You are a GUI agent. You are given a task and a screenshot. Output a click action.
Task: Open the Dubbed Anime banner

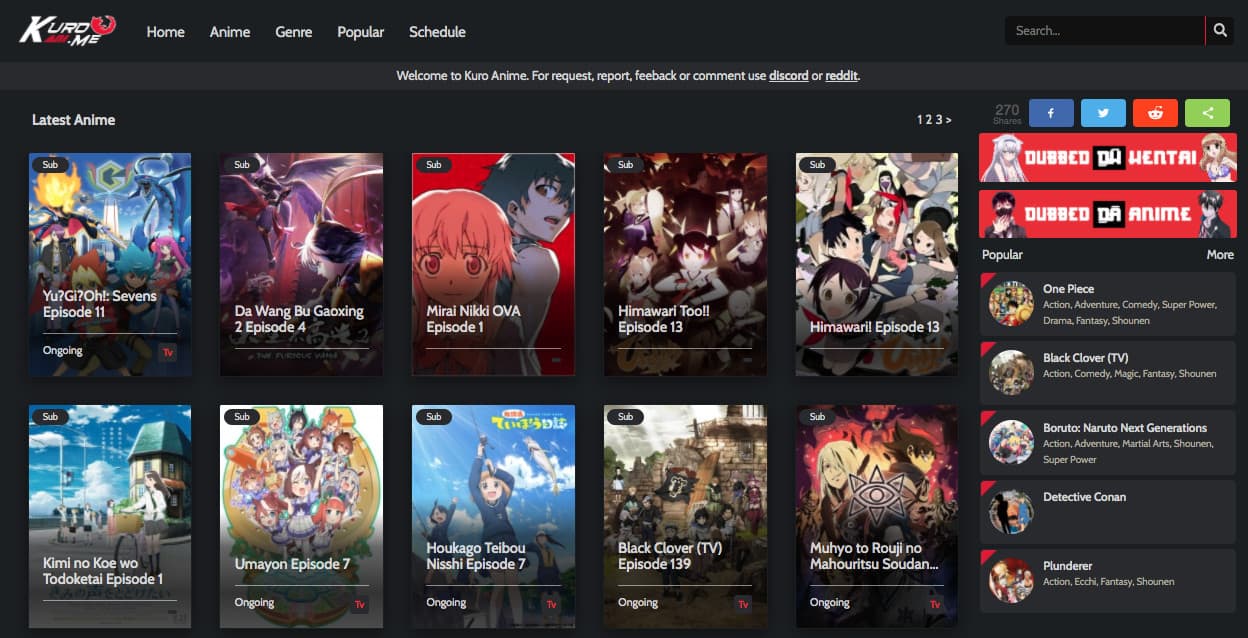pos(1108,214)
